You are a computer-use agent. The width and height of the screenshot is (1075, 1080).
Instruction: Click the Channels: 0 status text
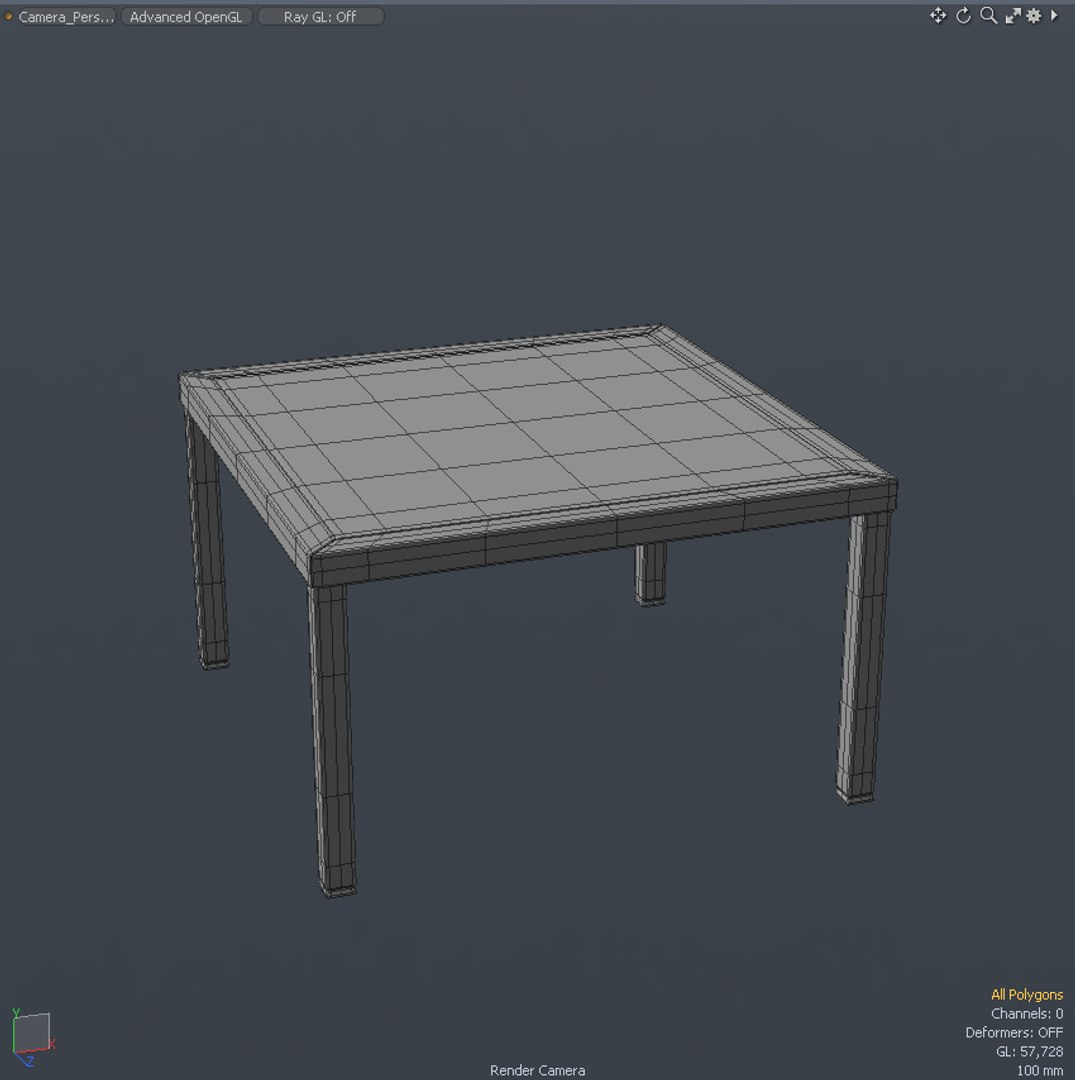pos(1027,1014)
